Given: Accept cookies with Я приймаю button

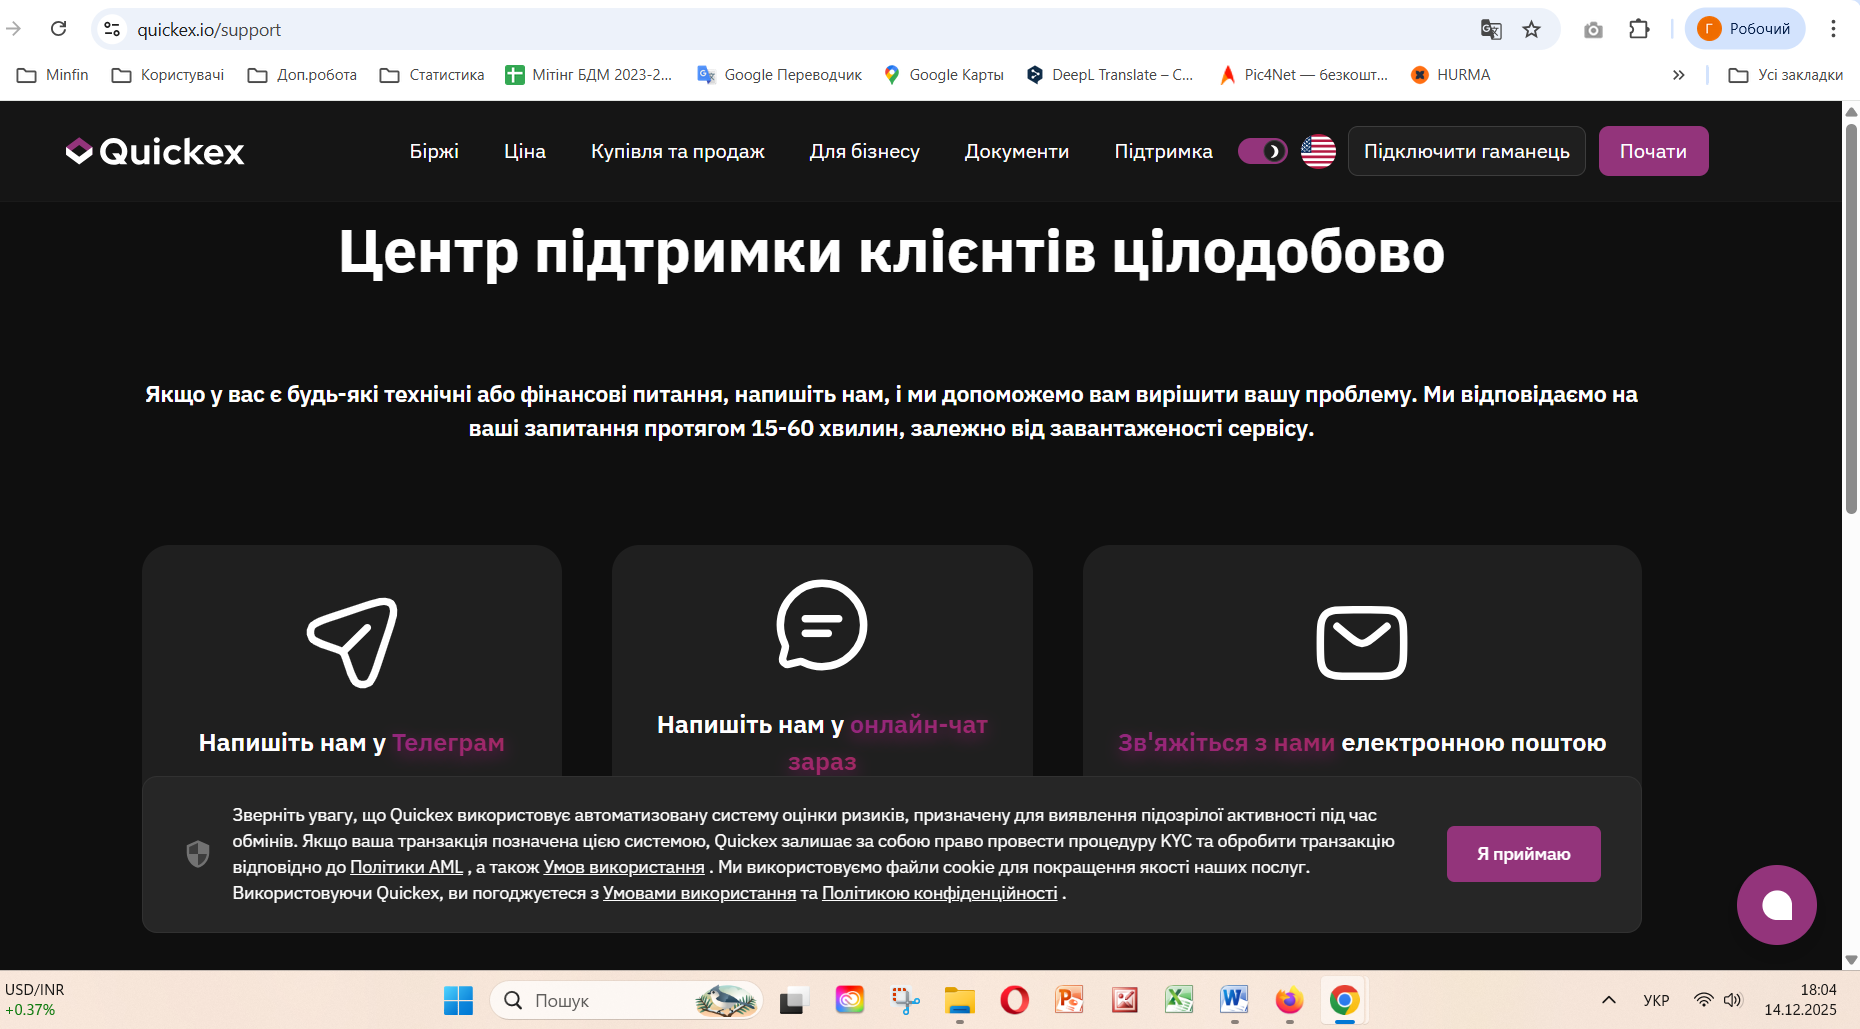Looking at the screenshot, I should (1524, 854).
